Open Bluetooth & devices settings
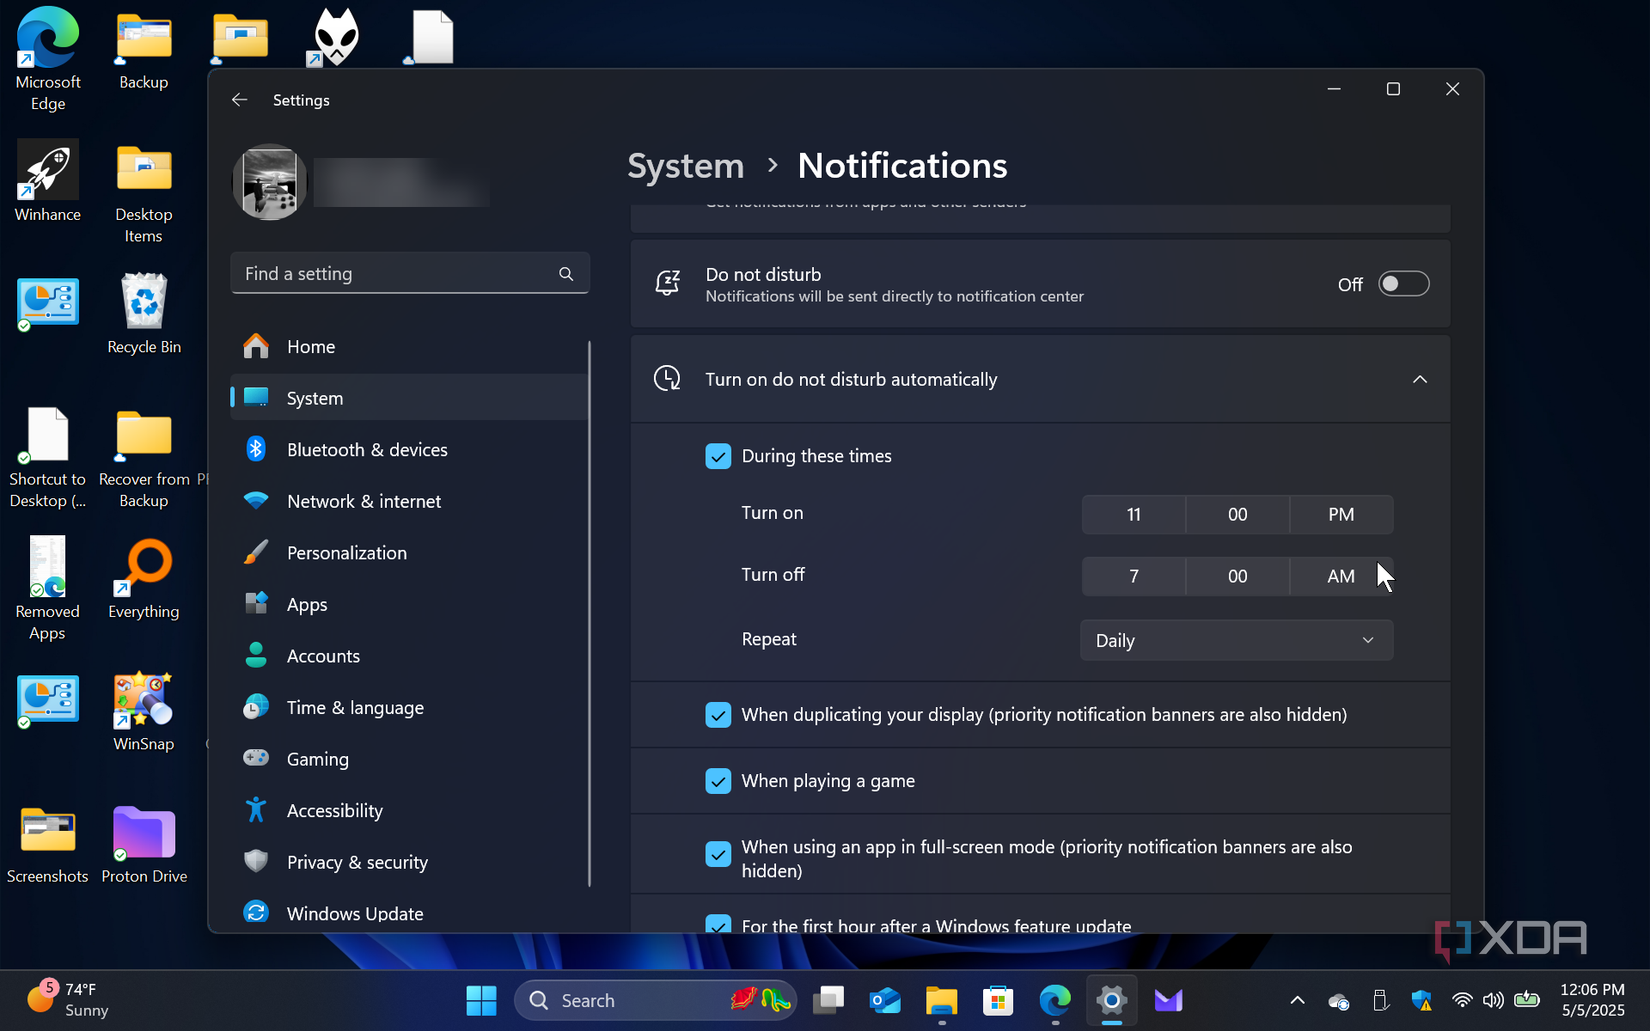Image resolution: width=1650 pixels, height=1031 pixels. 366,450
